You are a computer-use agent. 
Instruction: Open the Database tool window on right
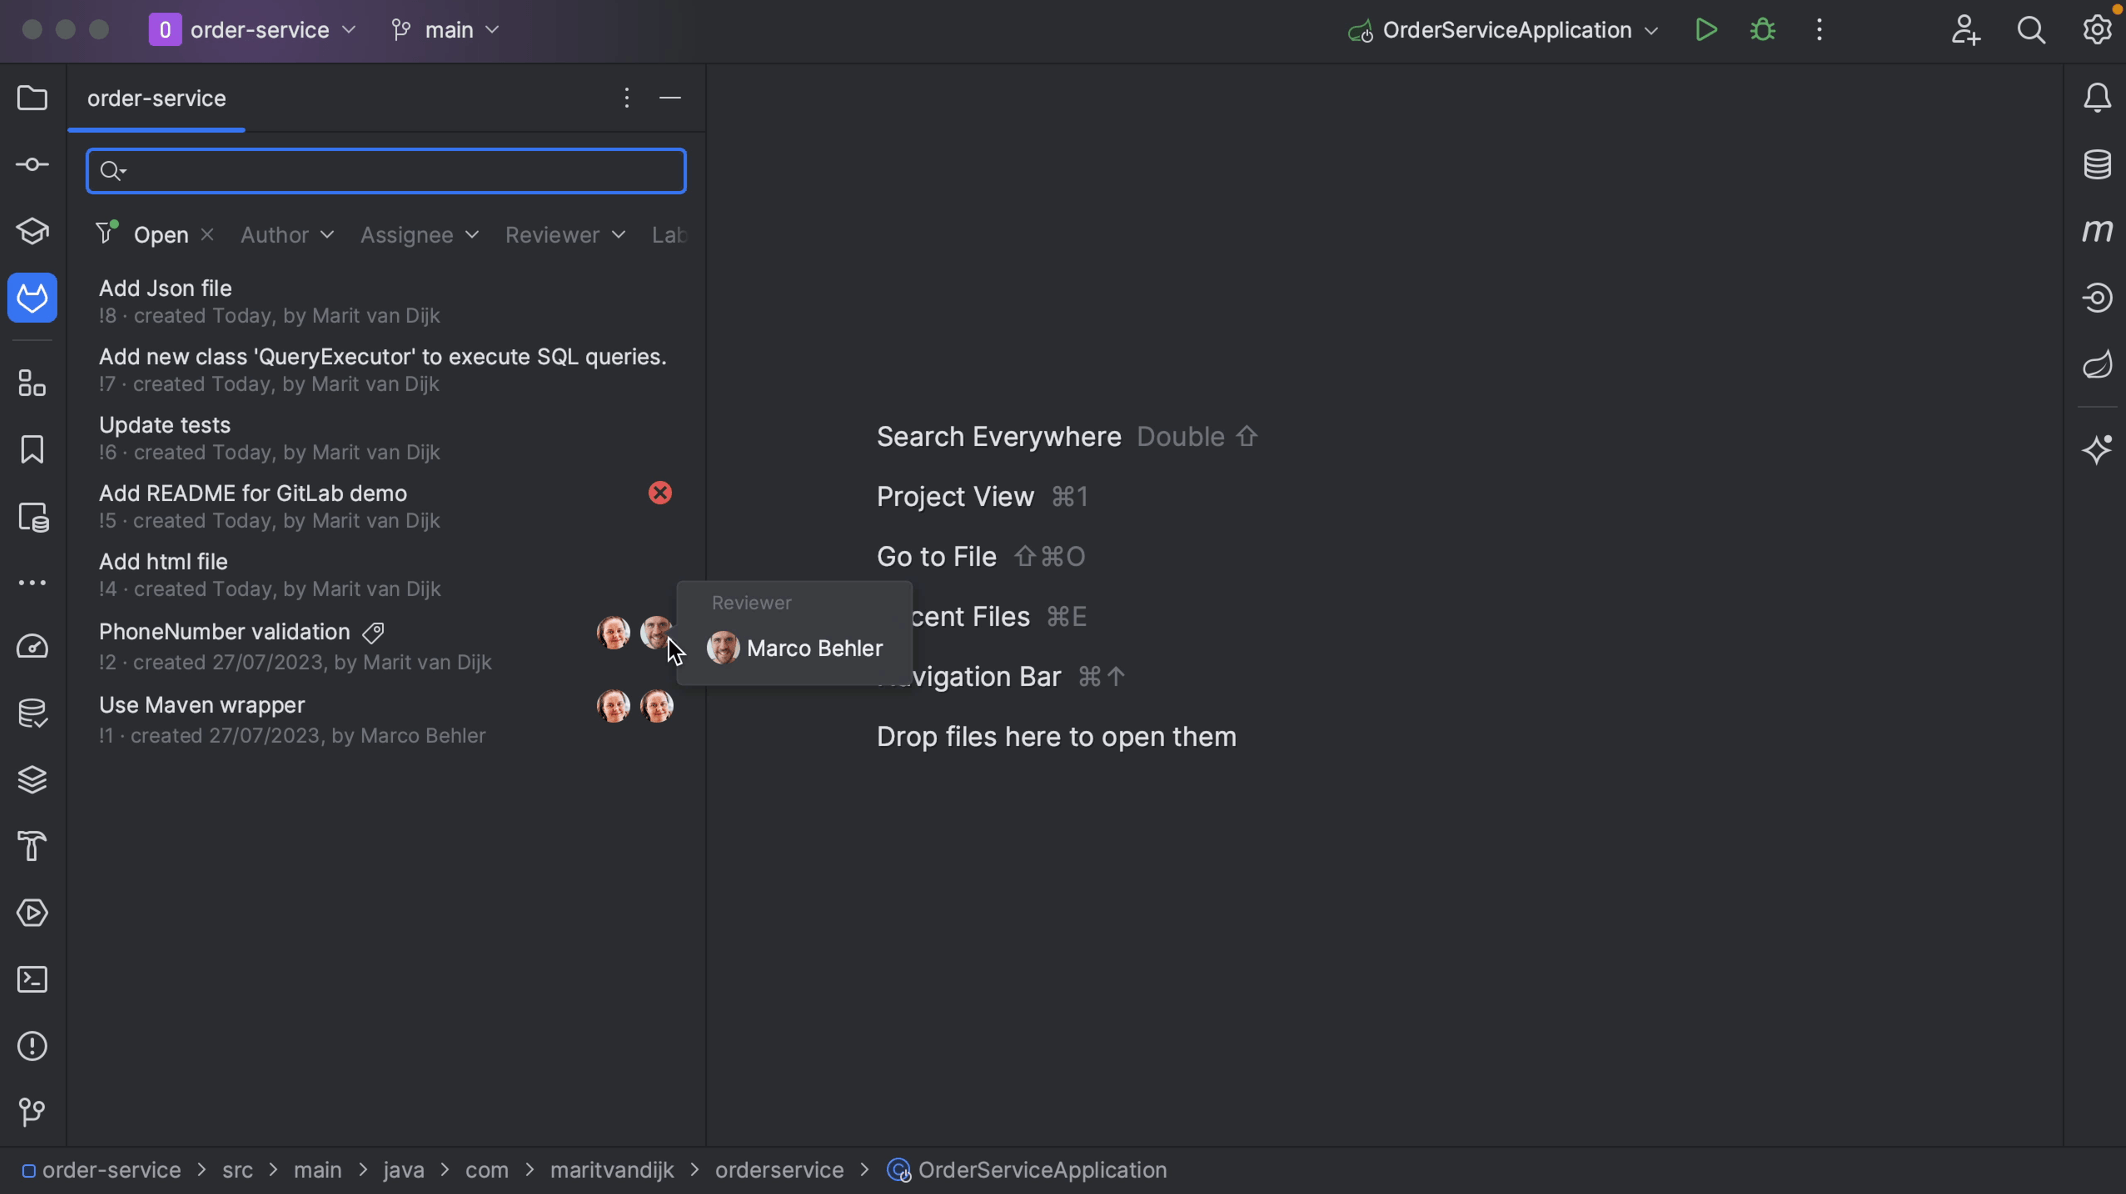click(x=2097, y=165)
